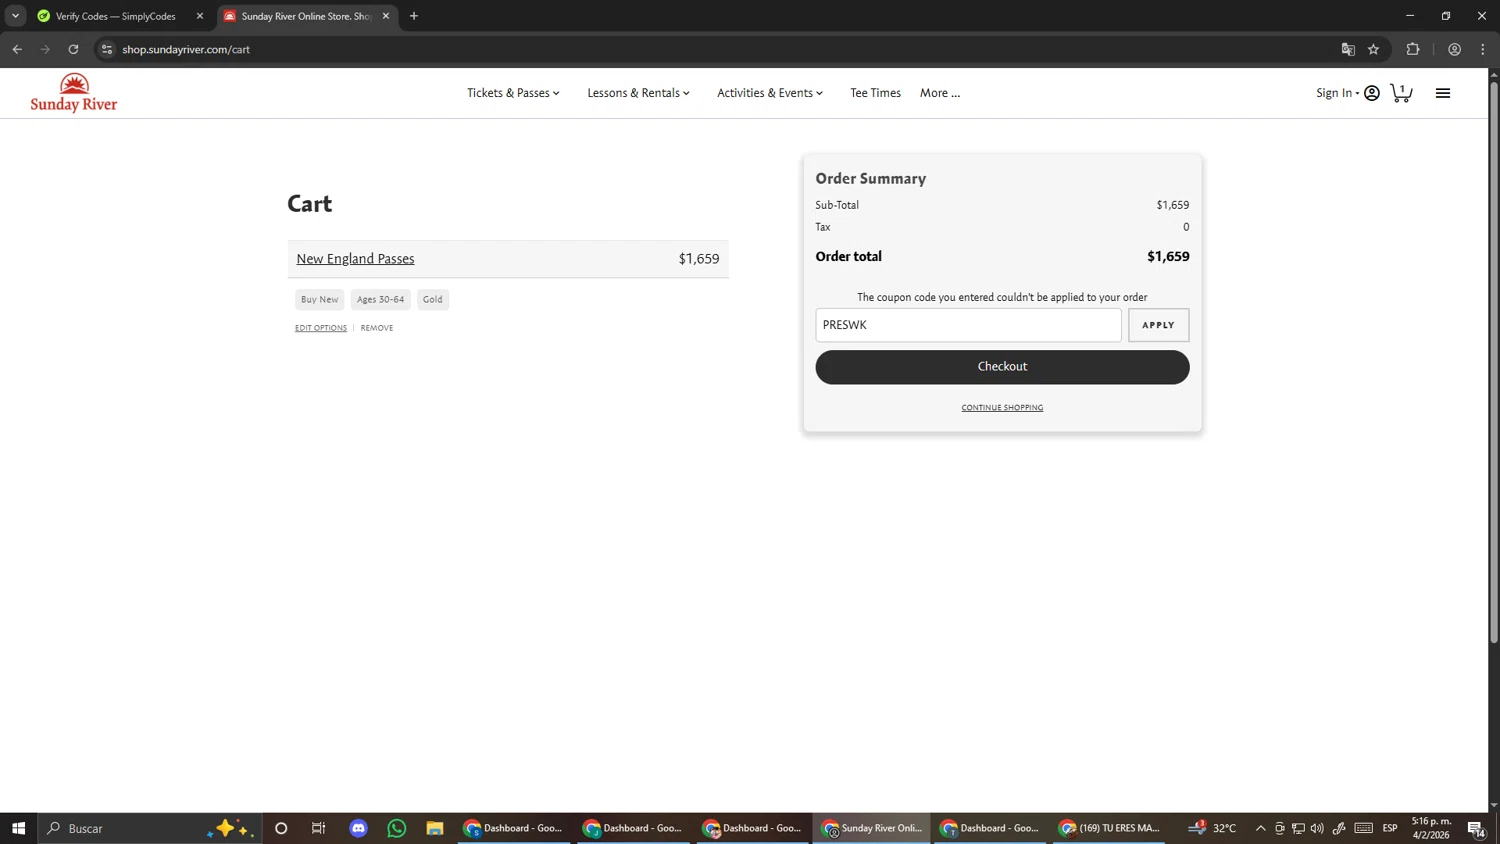The width and height of the screenshot is (1500, 844).
Task: Switch to Sunday River taskbar Chrome window
Action: [x=872, y=828]
